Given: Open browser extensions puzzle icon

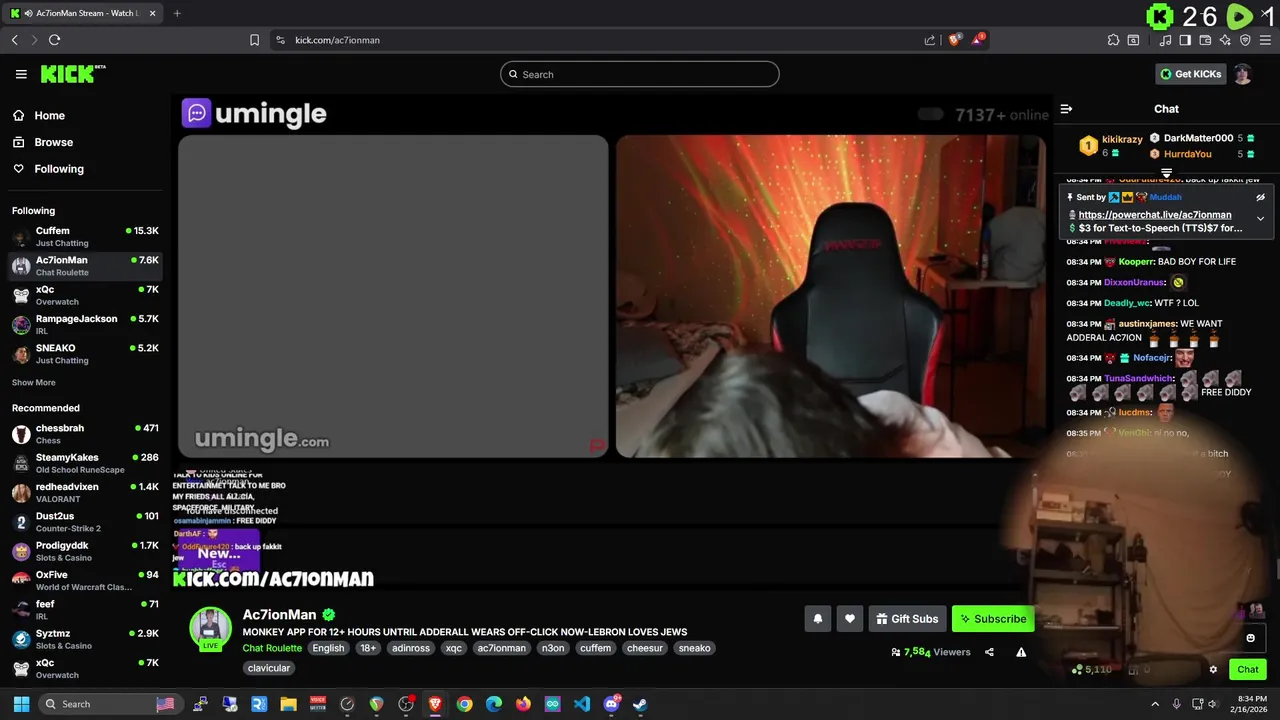Looking at the screenshot, I should point(1113,40).
